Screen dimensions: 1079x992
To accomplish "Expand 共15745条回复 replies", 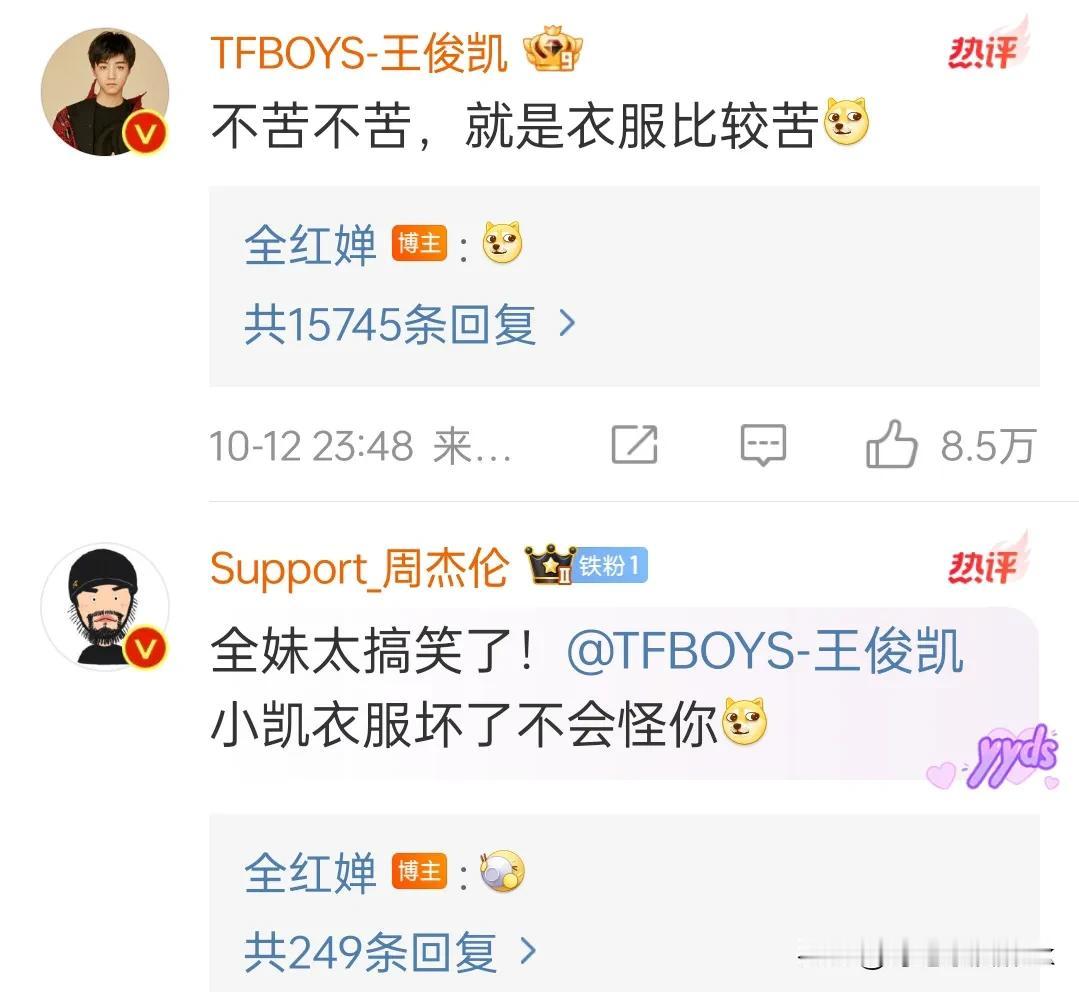I will (409, 324).
